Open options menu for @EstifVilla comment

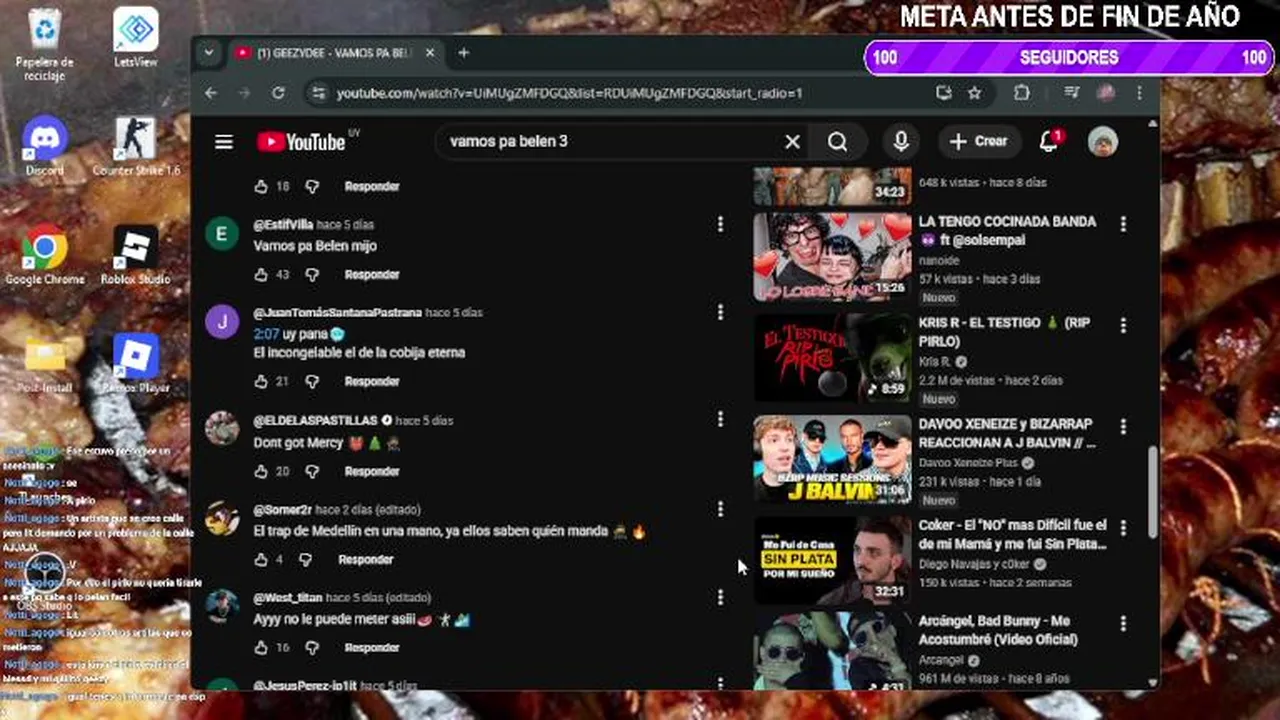coord(720,225)
